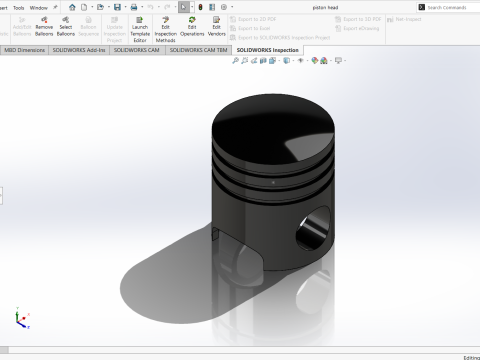Open the Options gear icon
Viewport: 480px width, 360px height.
click(x=224, y=7)
